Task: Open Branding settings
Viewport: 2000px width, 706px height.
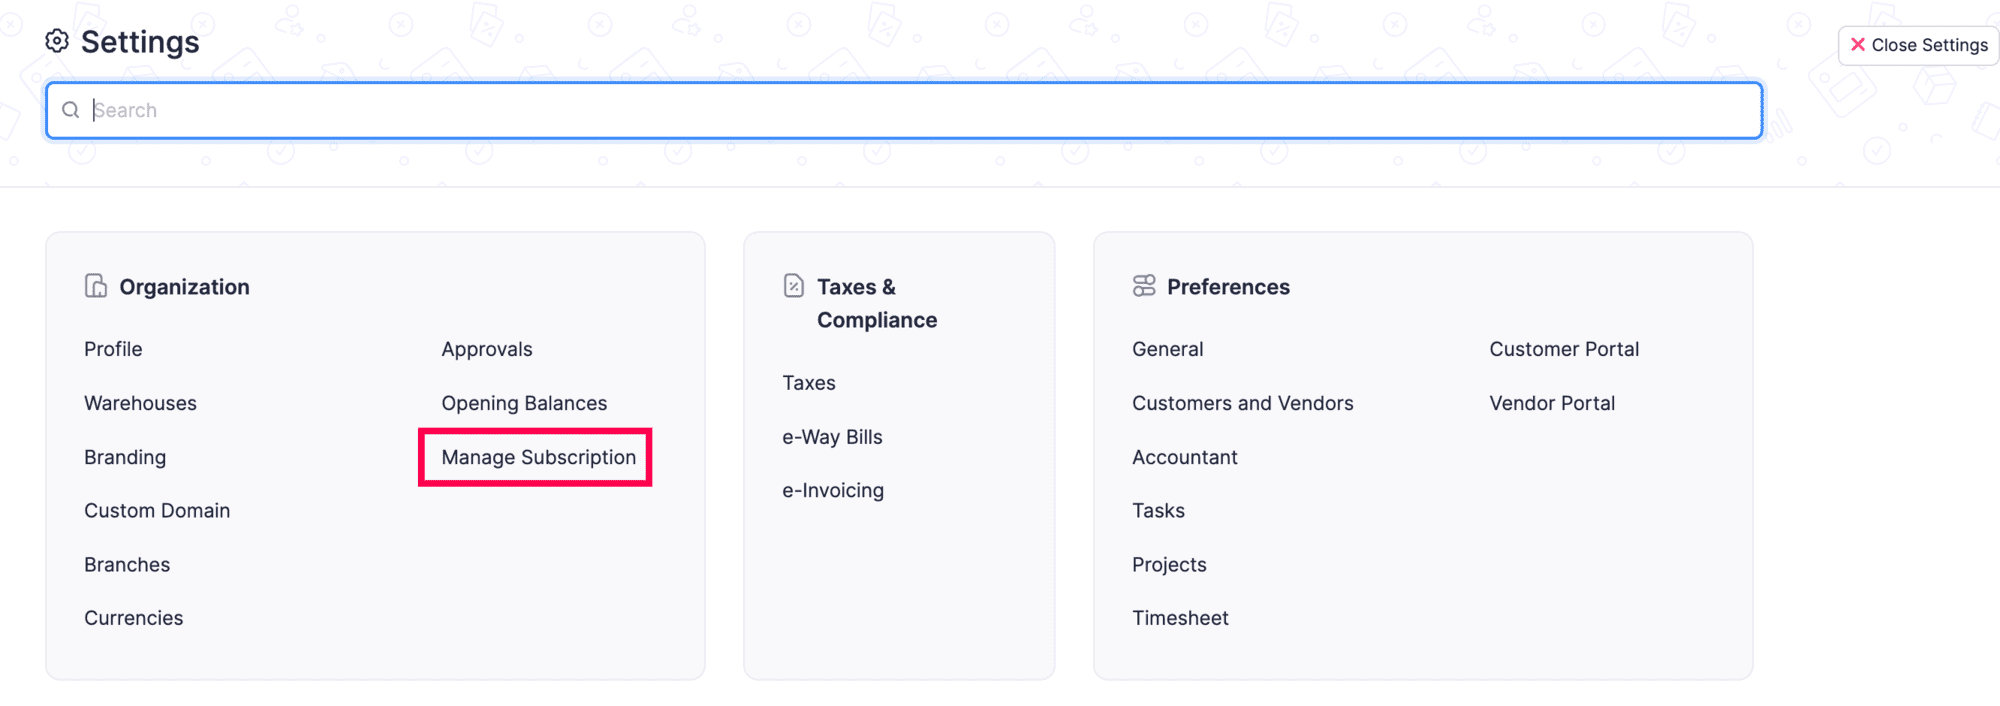Action: tap(125, 457)
